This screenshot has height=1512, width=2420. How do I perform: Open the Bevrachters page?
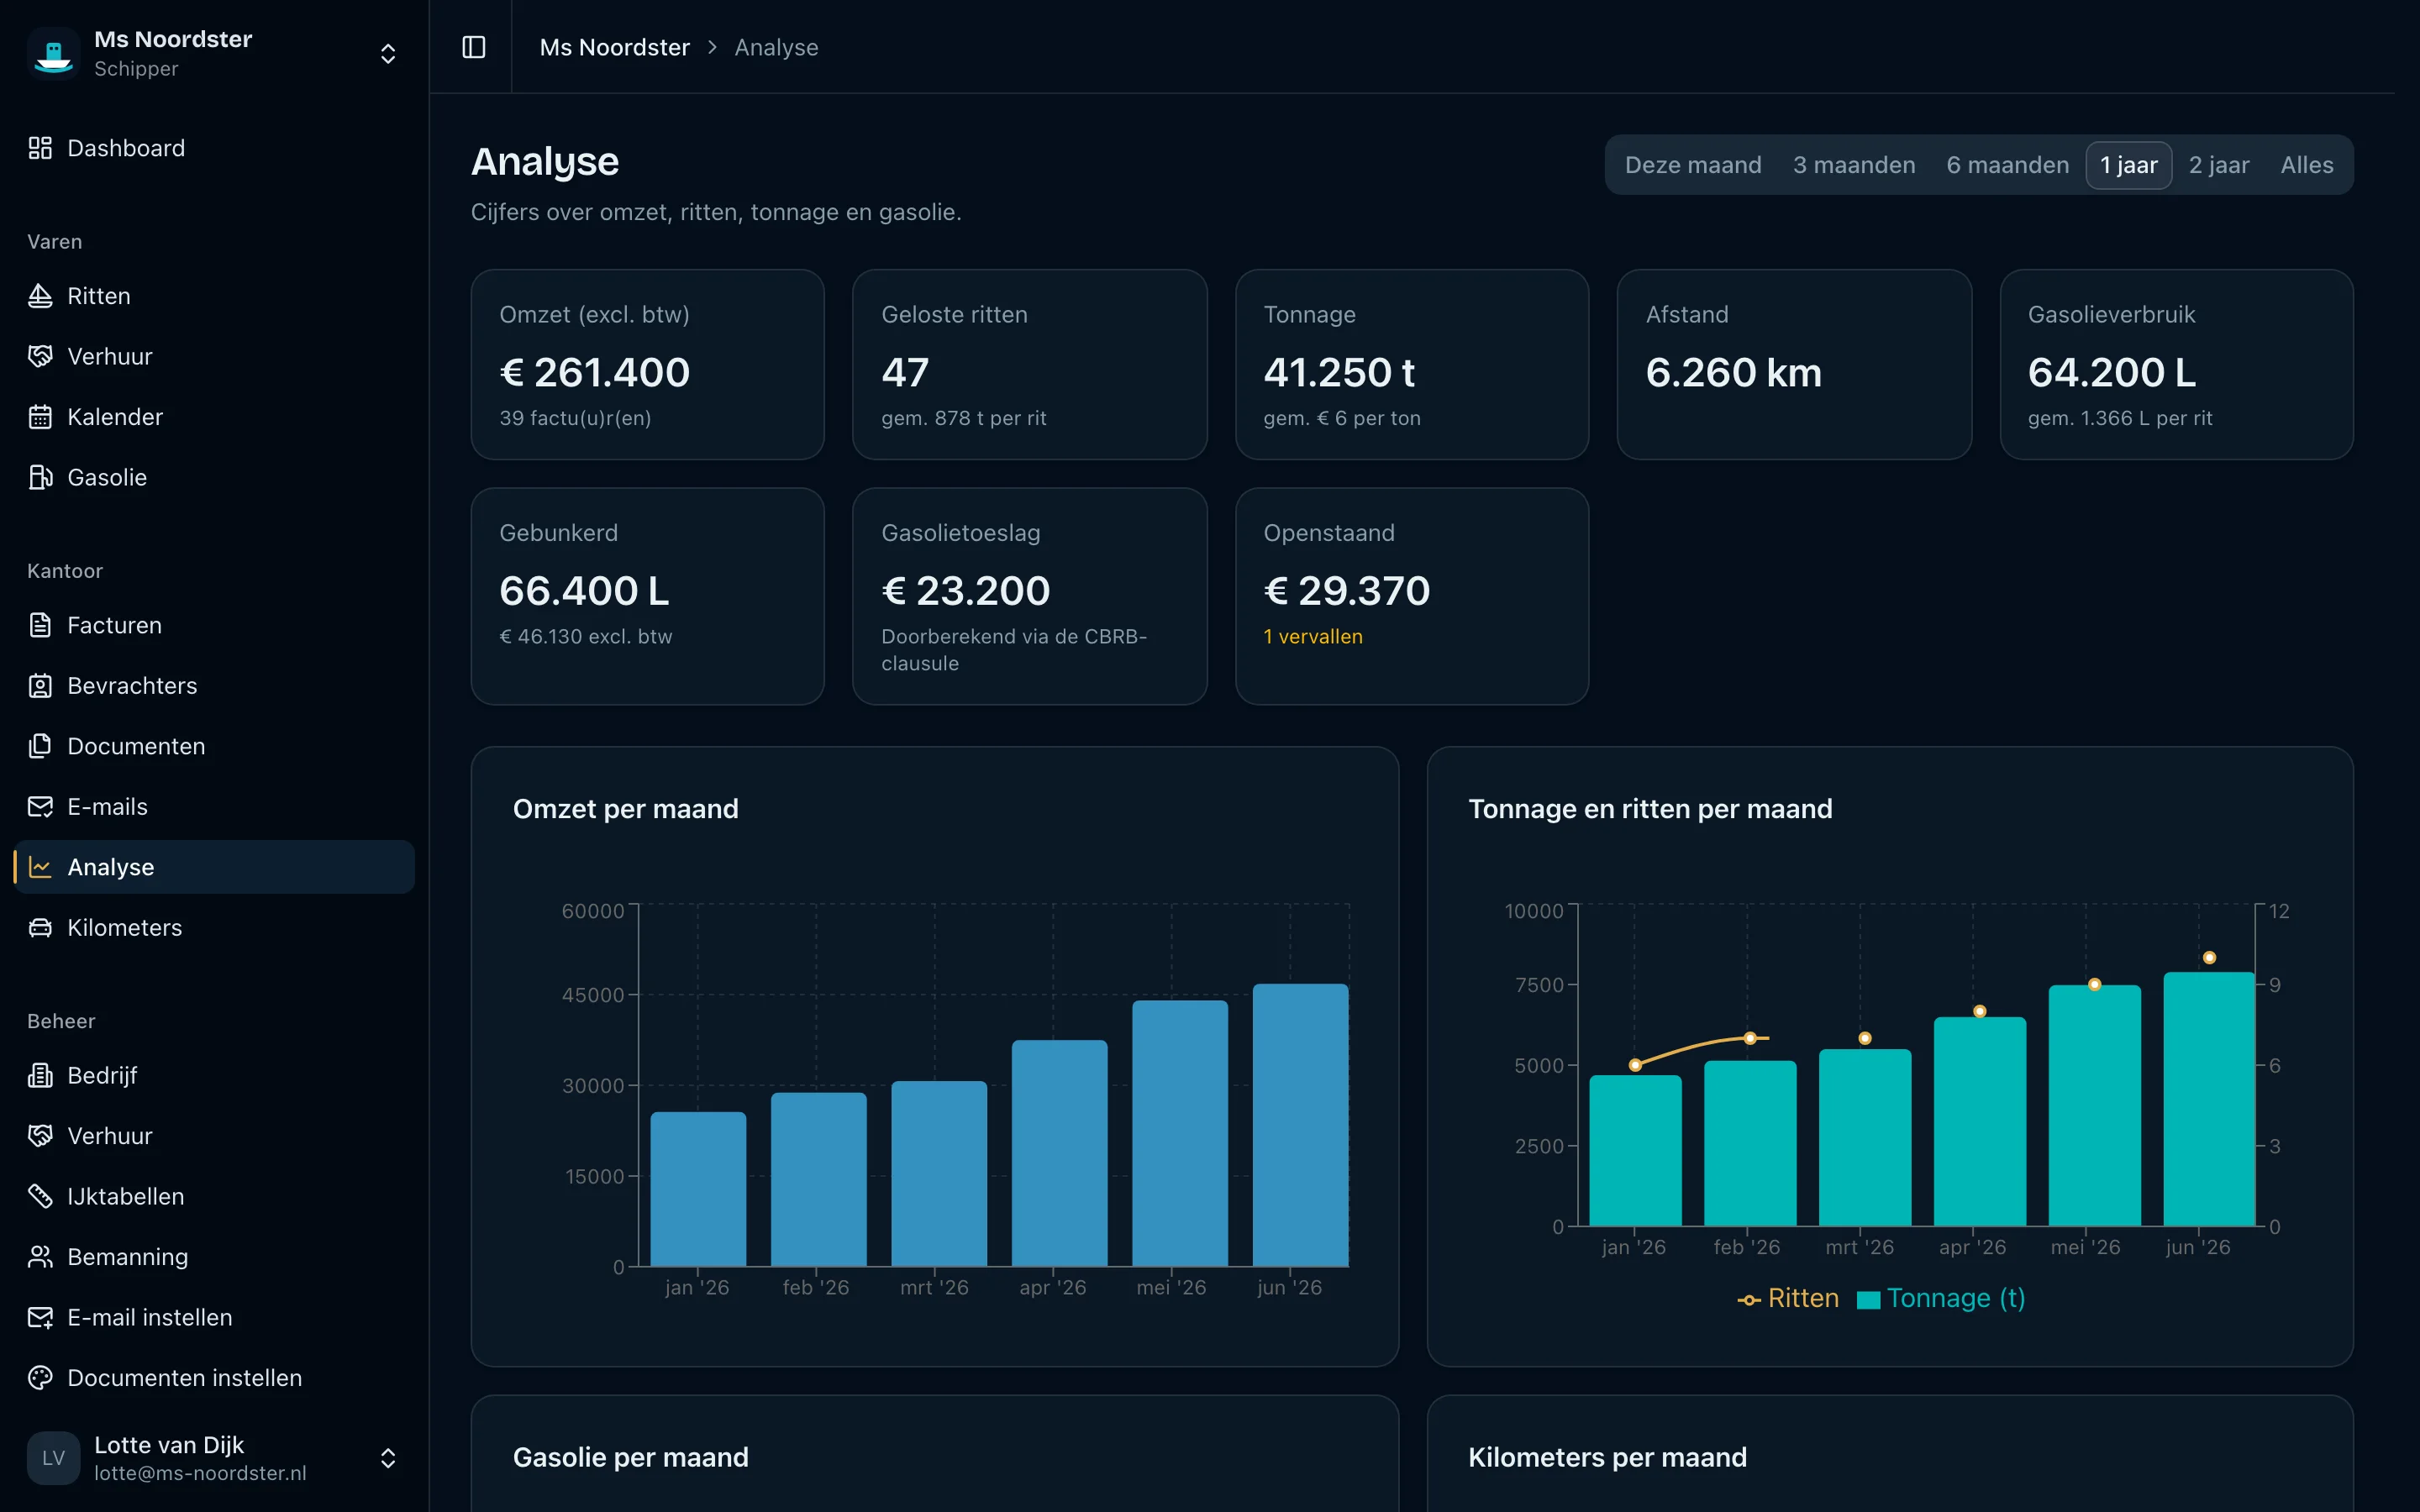[214, 686]
